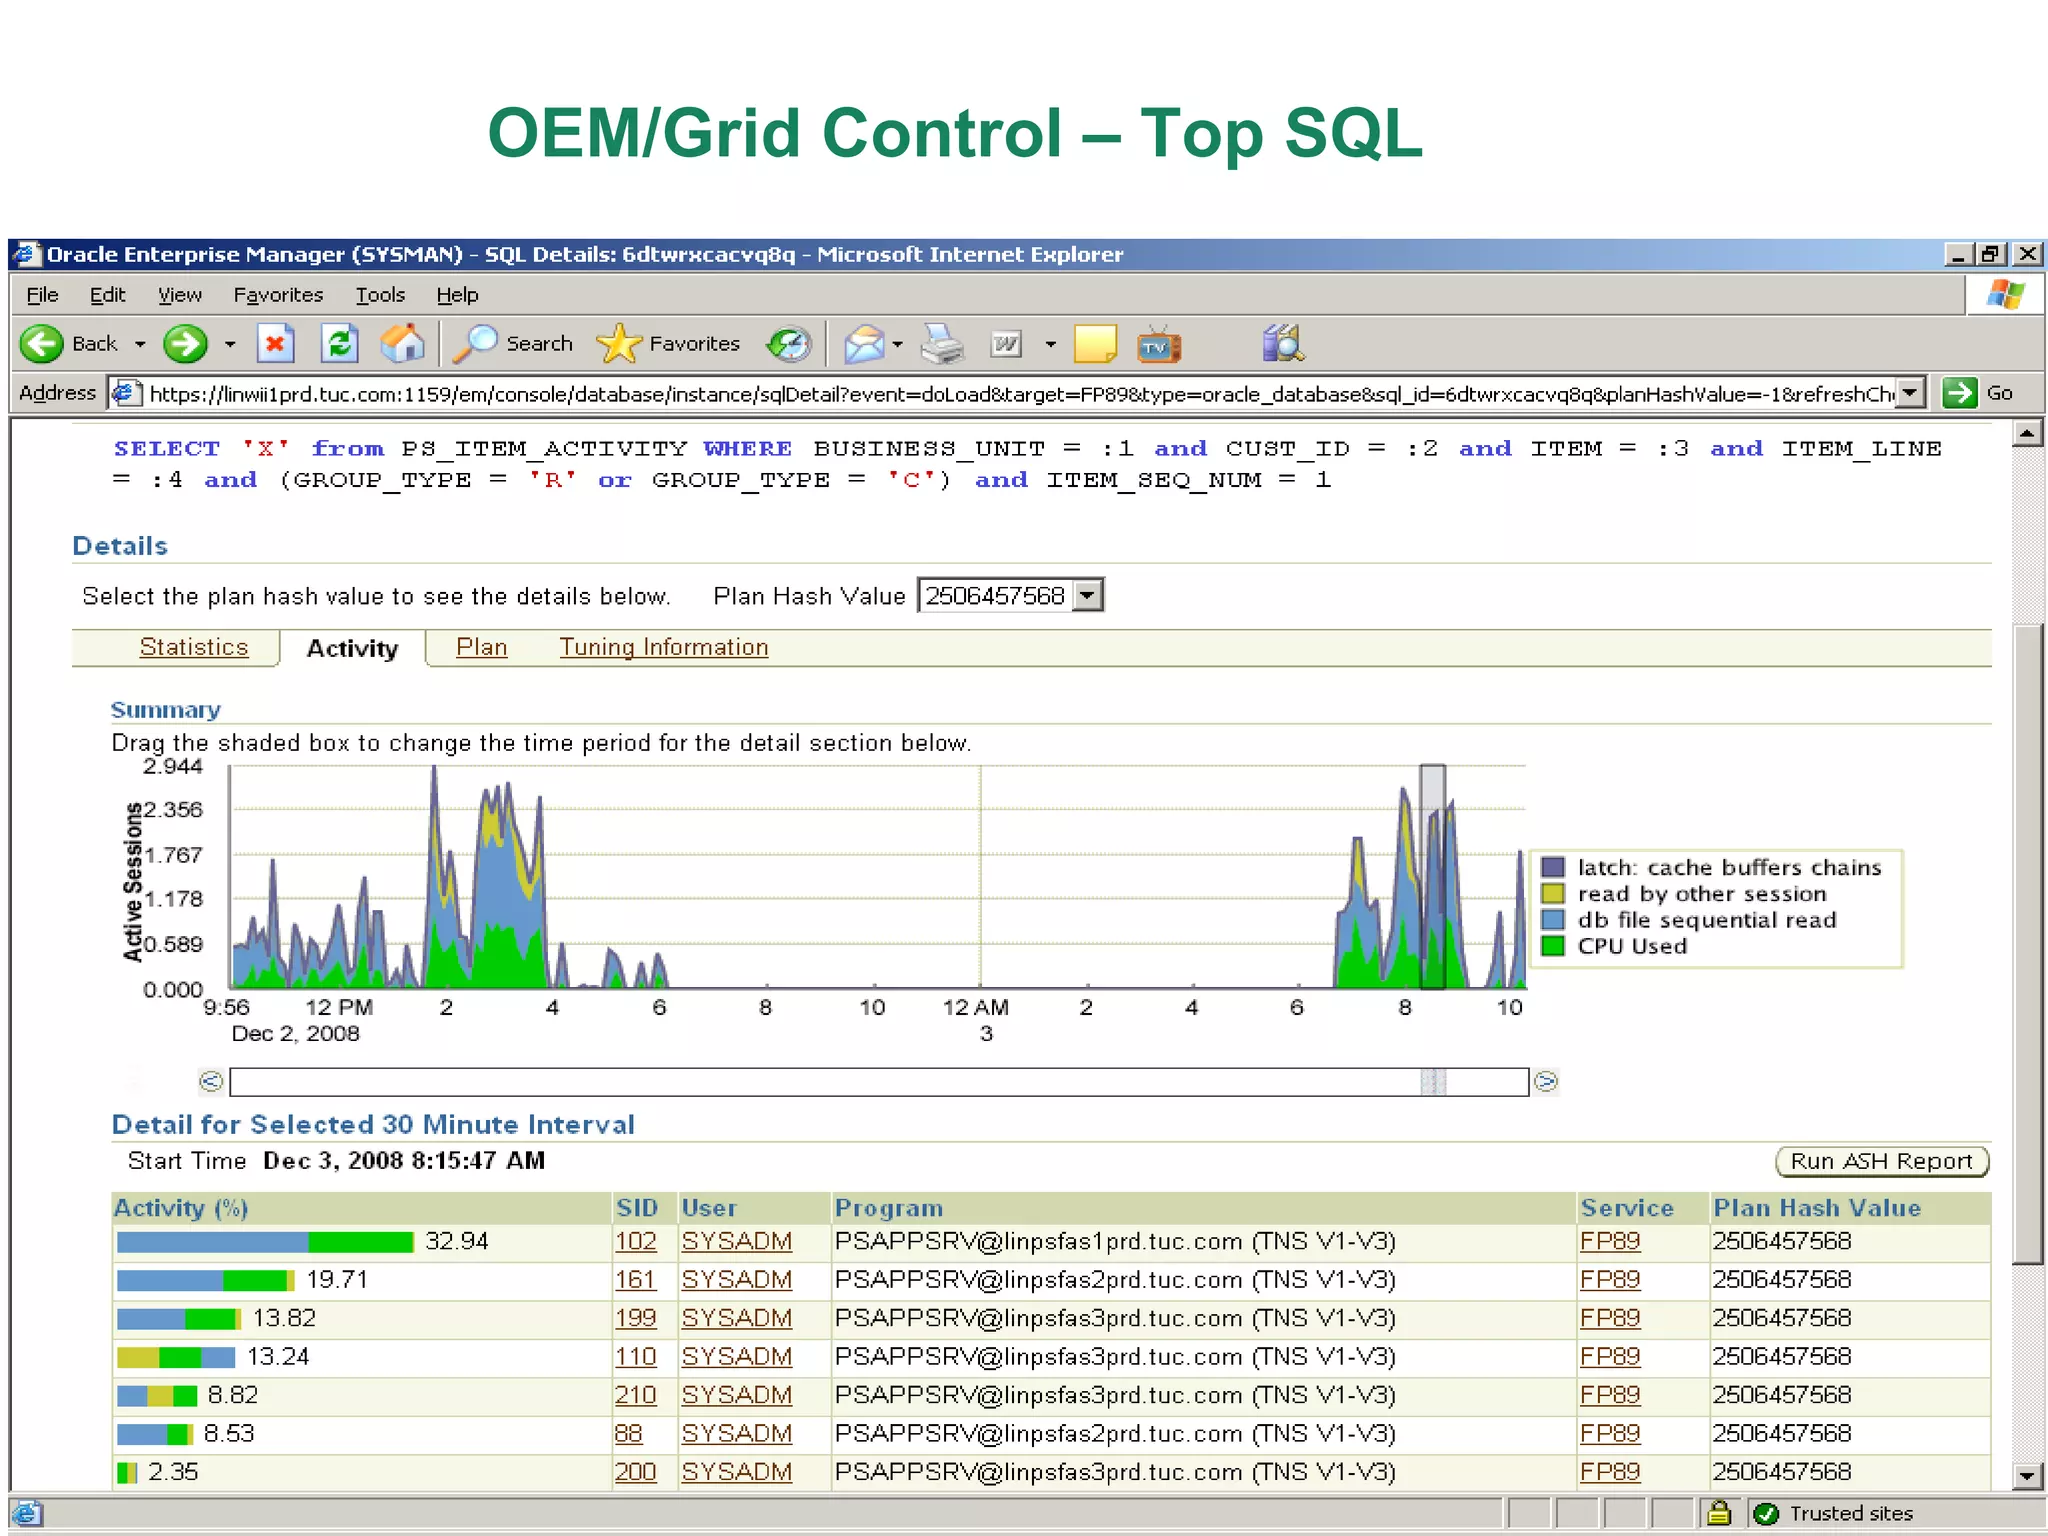Click the db file sequential read legend swatch

click(1553, 919)
